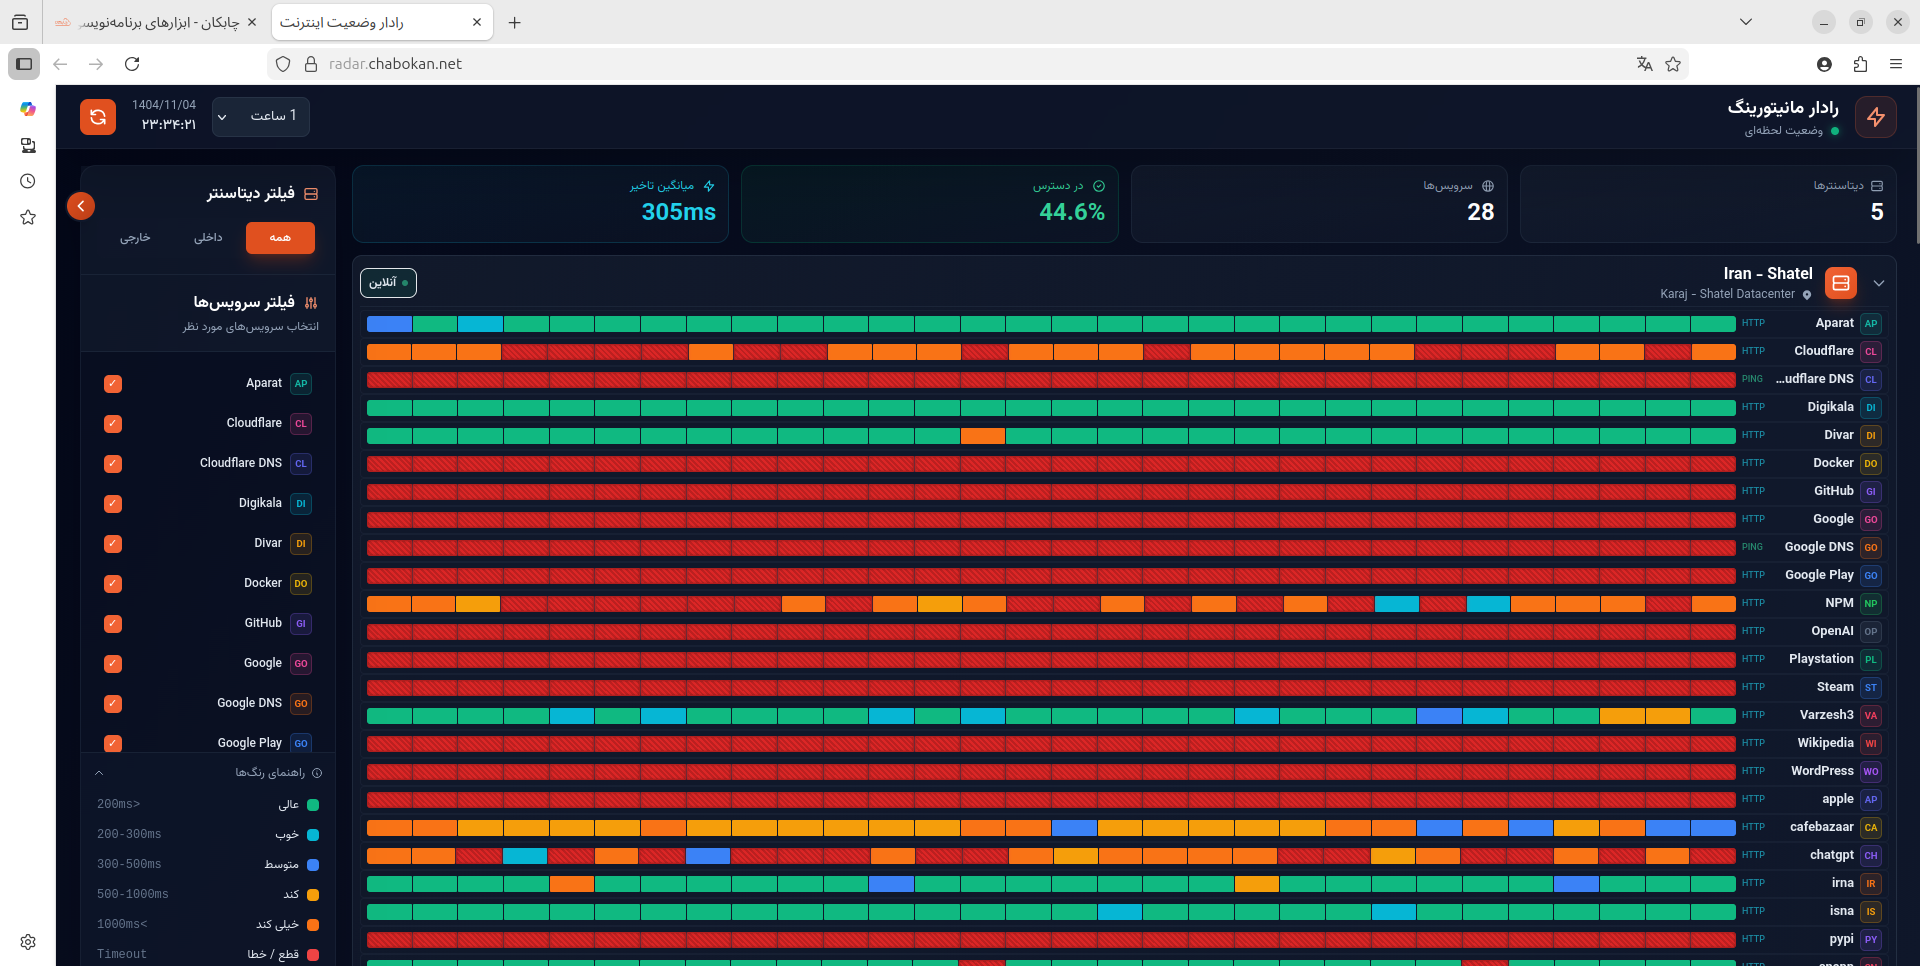This screenshot has height=966, width=1920.
Task: Open the browser translate page icon
Action: pyautogui.click(x=1644, y=64)
